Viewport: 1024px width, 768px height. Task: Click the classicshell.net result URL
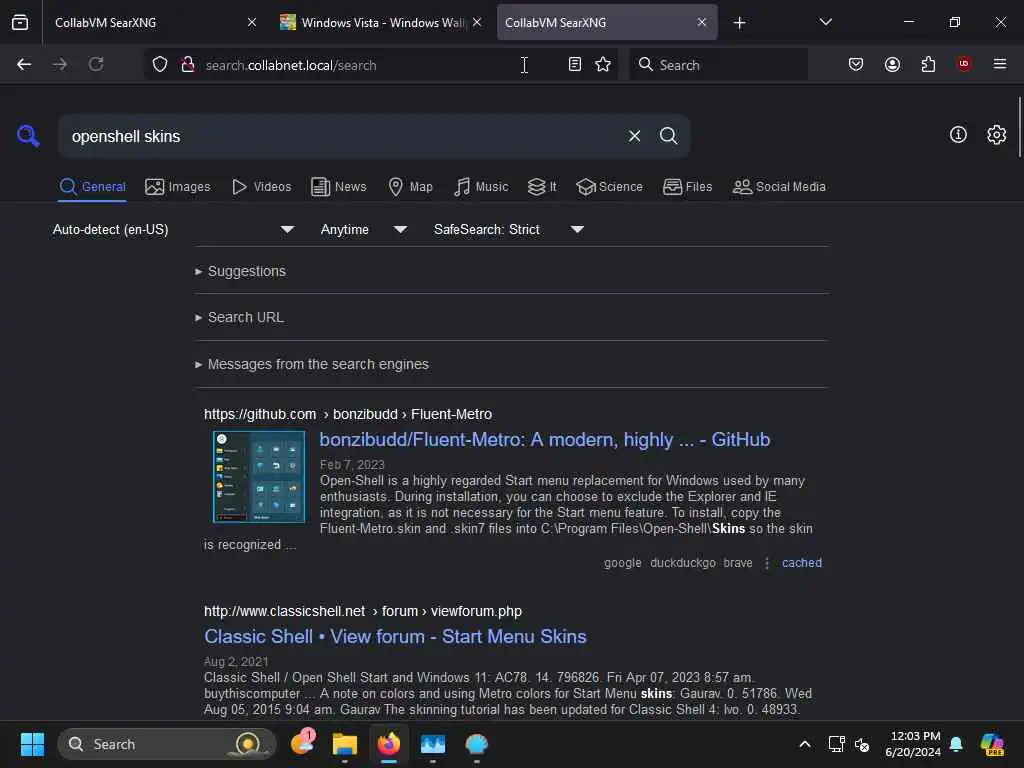click(362, 611)
